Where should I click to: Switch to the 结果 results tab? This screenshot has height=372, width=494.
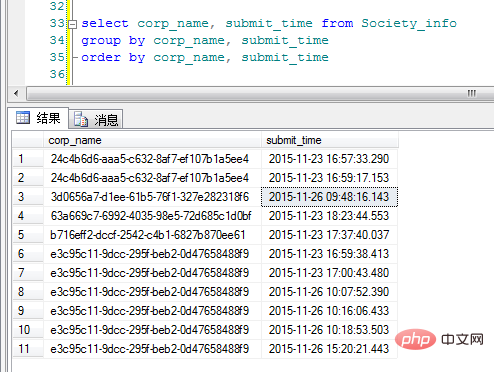38,118
